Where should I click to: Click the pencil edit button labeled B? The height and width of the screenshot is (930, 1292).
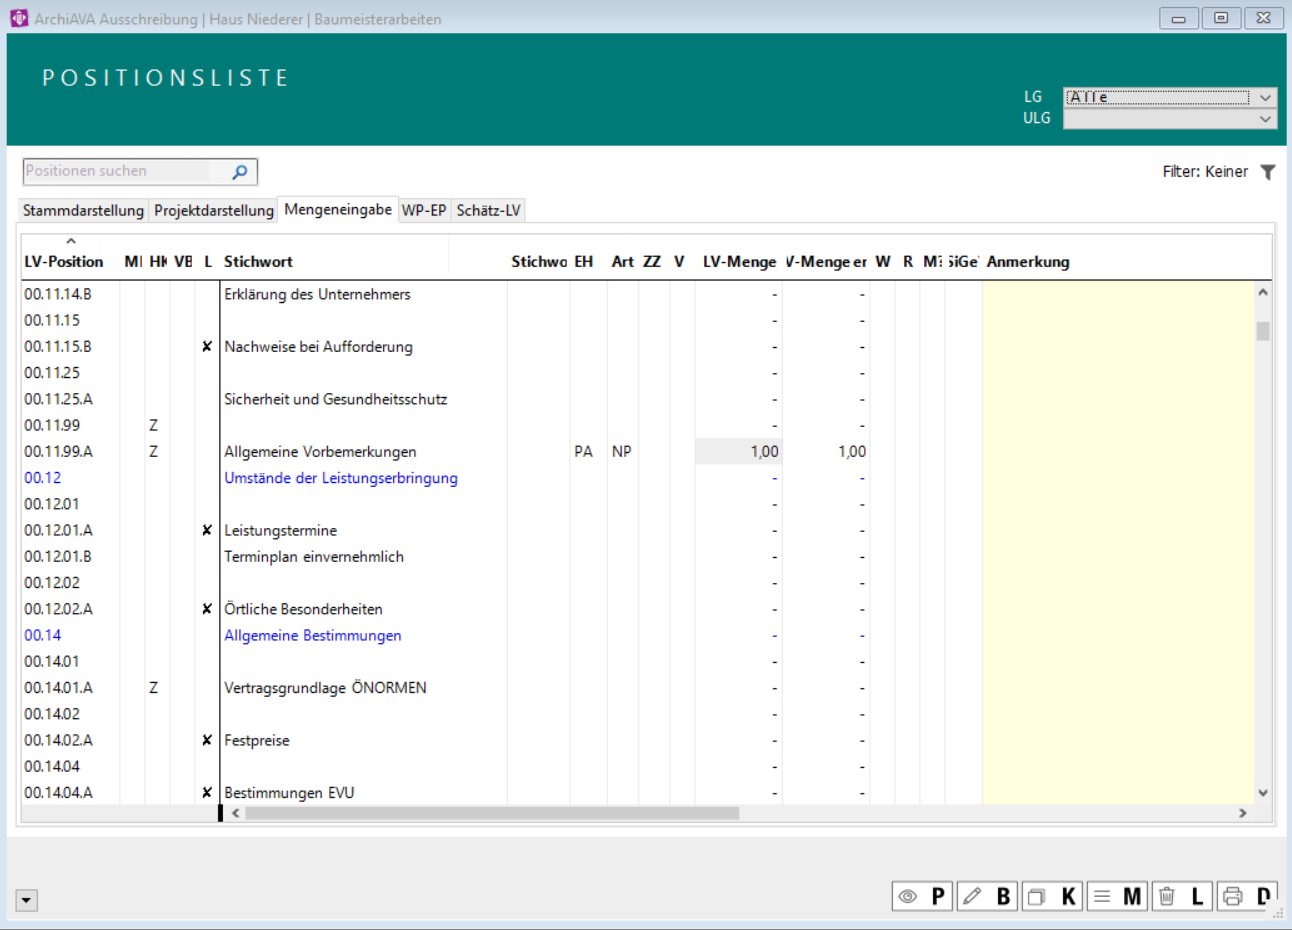(987, 896)
